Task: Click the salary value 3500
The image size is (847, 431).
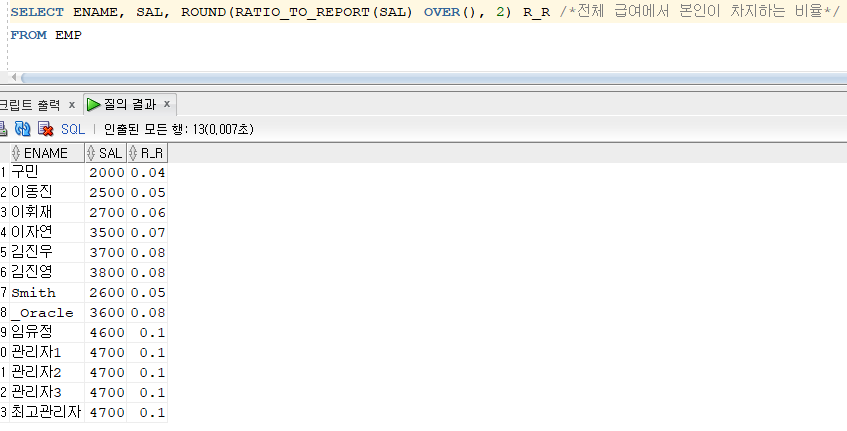Action: [106, 233]
